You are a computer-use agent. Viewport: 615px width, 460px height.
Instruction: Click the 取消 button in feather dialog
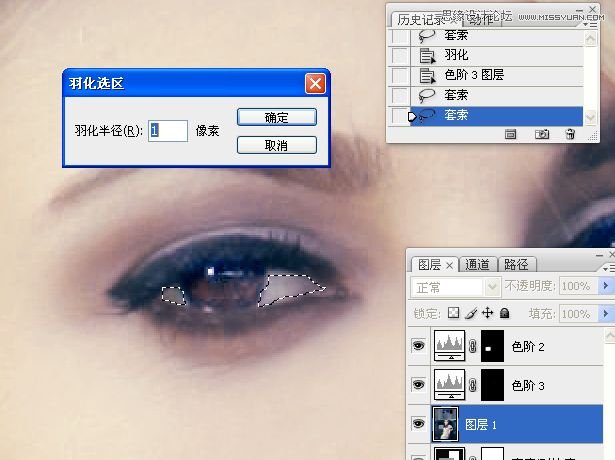[276, 146]
